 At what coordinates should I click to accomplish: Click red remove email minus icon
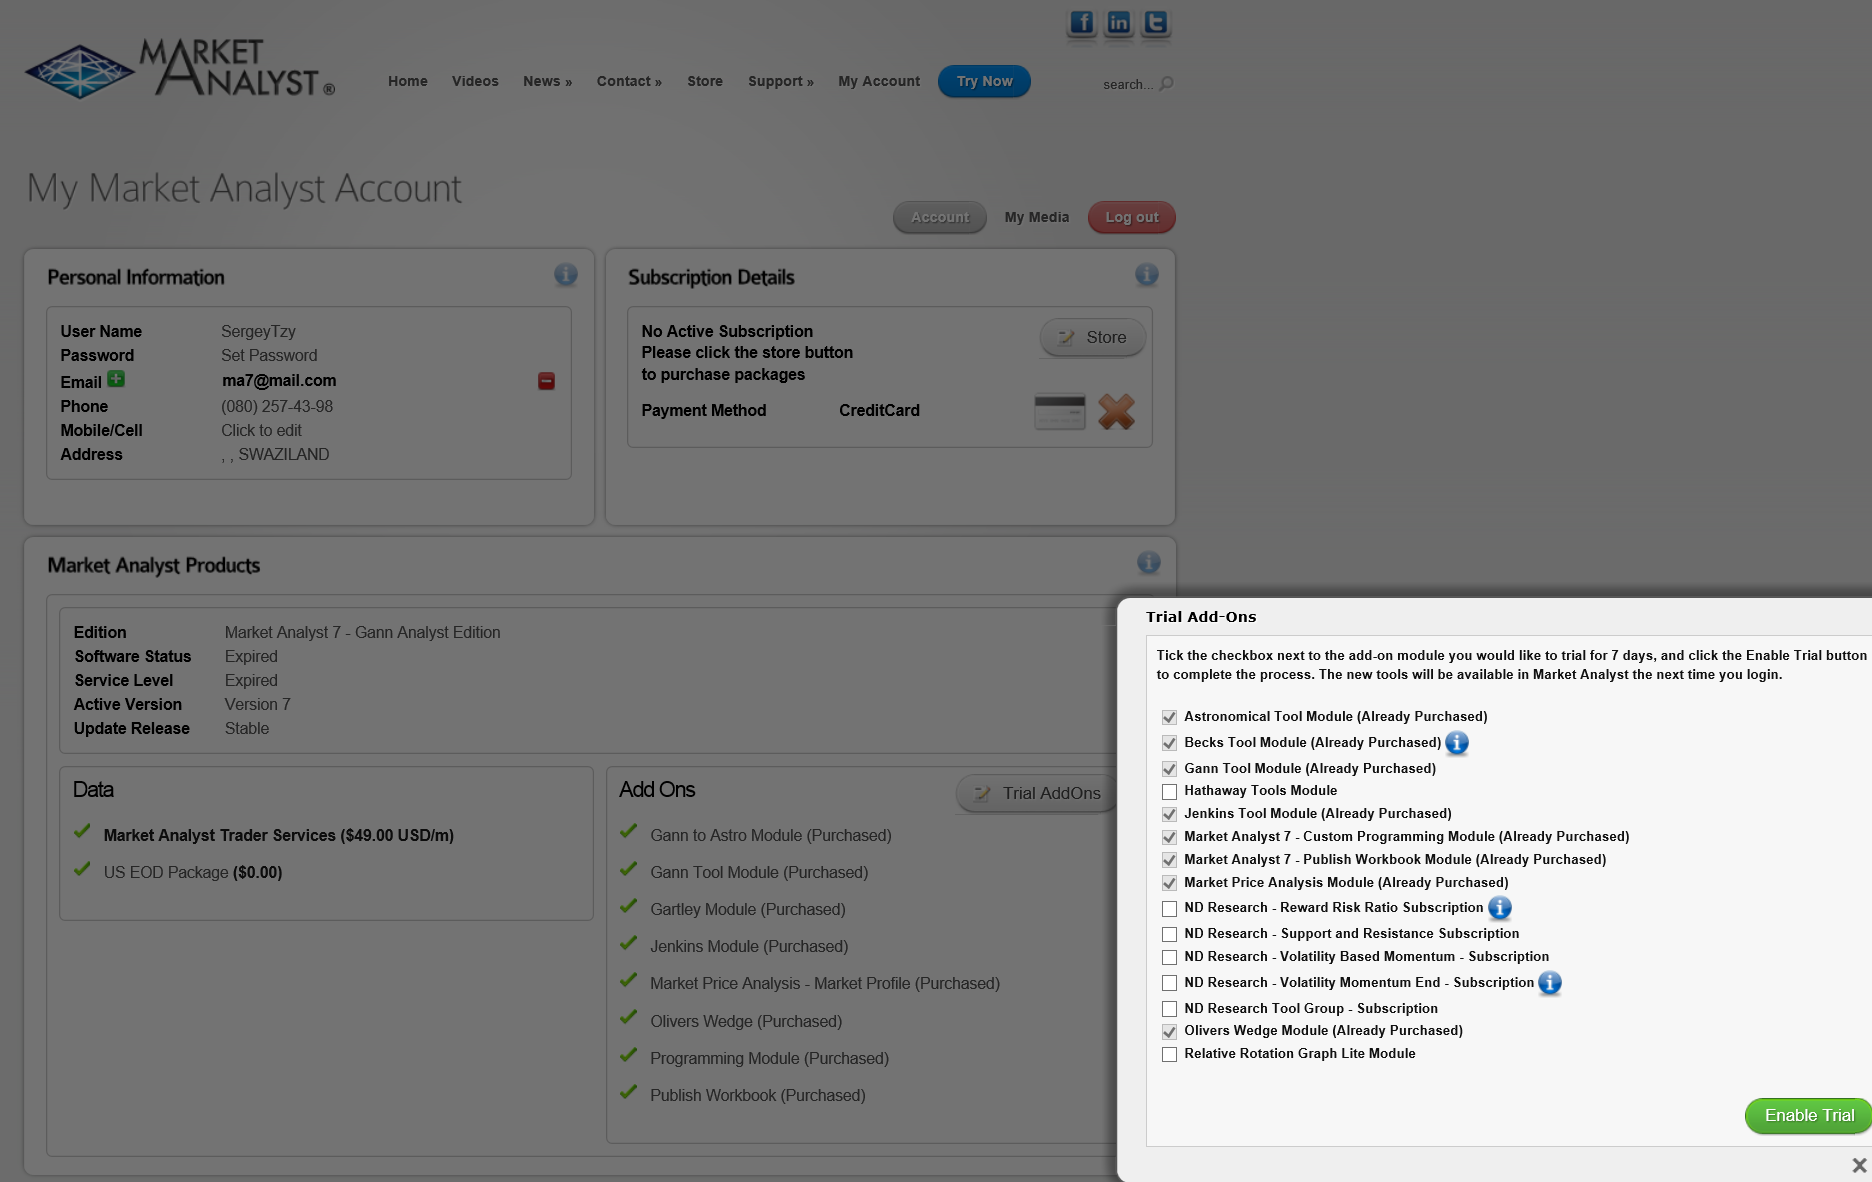[546, 381]
